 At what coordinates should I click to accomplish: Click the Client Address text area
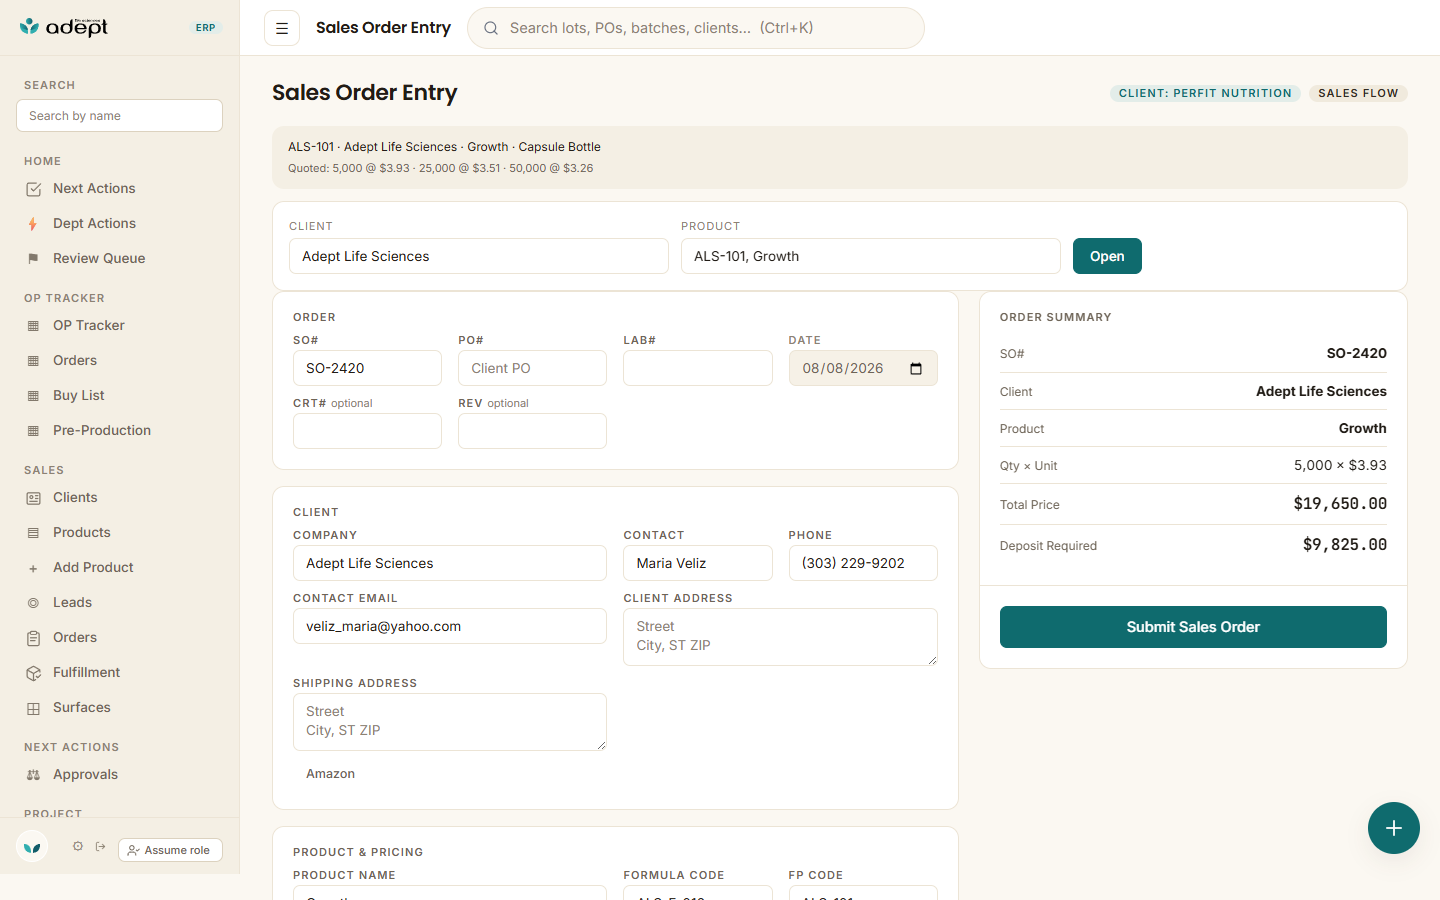pyautogui.click(x=780, y=637)
